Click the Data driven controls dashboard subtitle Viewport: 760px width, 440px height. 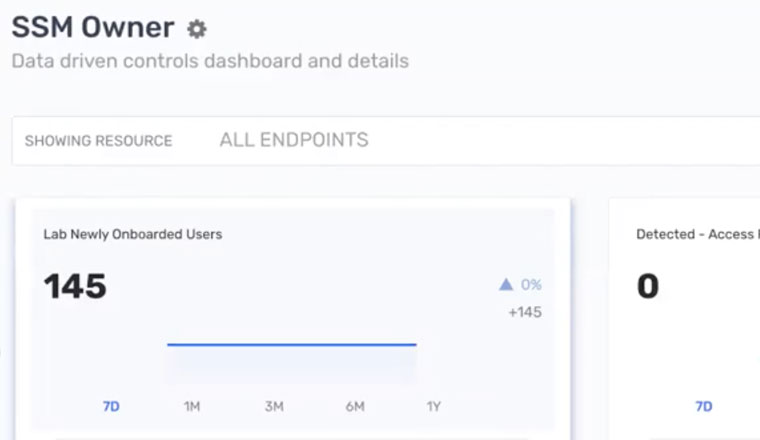[210, 61]
